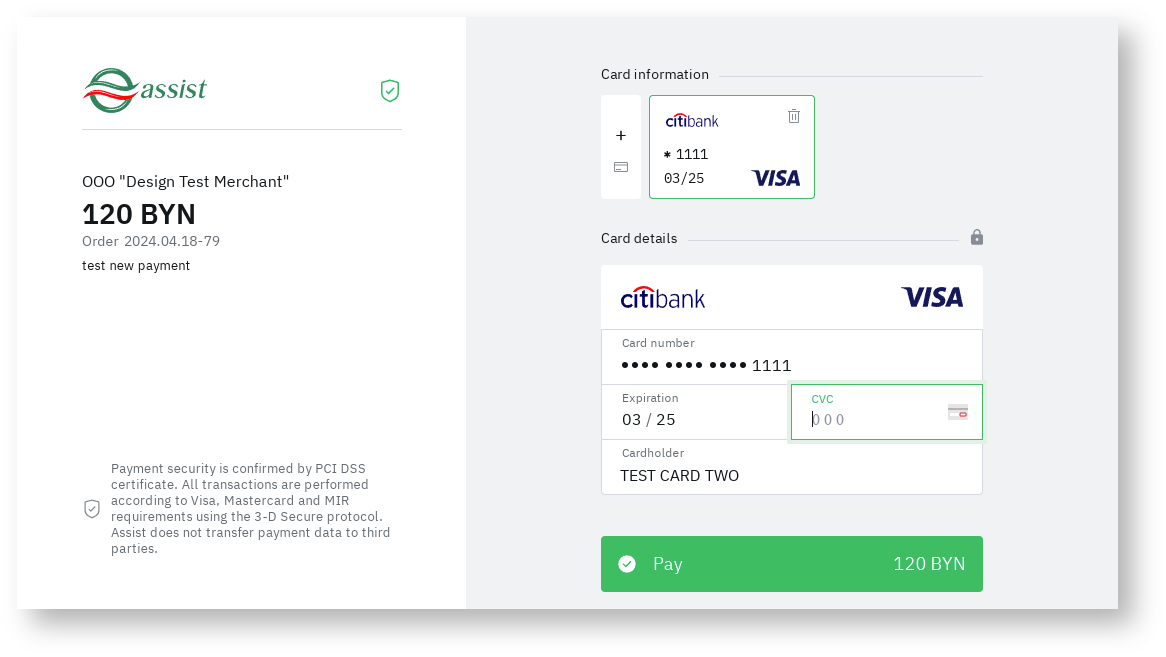Click the checkmark icon on Pay button
Image resolution: width=1166 pixels, height=657 pixels.
[x=627, y=564]
